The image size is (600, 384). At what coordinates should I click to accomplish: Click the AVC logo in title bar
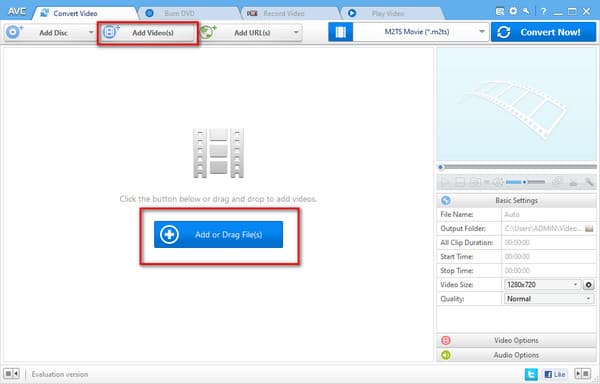click(17, 11)
